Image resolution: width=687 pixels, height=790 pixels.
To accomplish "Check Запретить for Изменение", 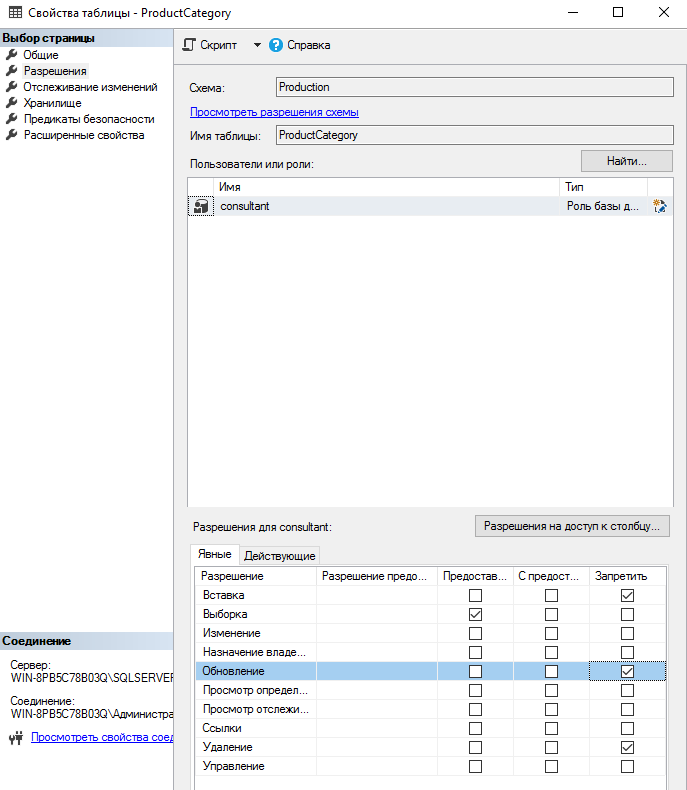I will point(627,633).
